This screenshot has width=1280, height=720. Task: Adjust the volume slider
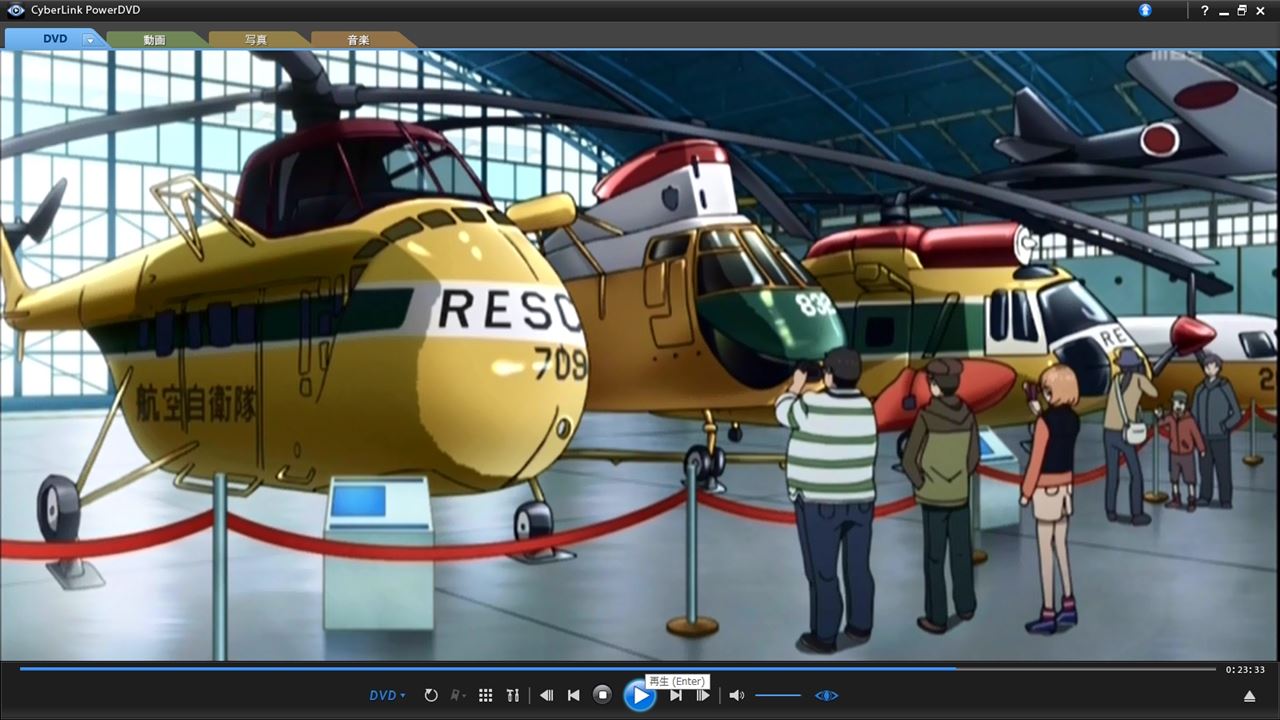(x=778, y=695)
